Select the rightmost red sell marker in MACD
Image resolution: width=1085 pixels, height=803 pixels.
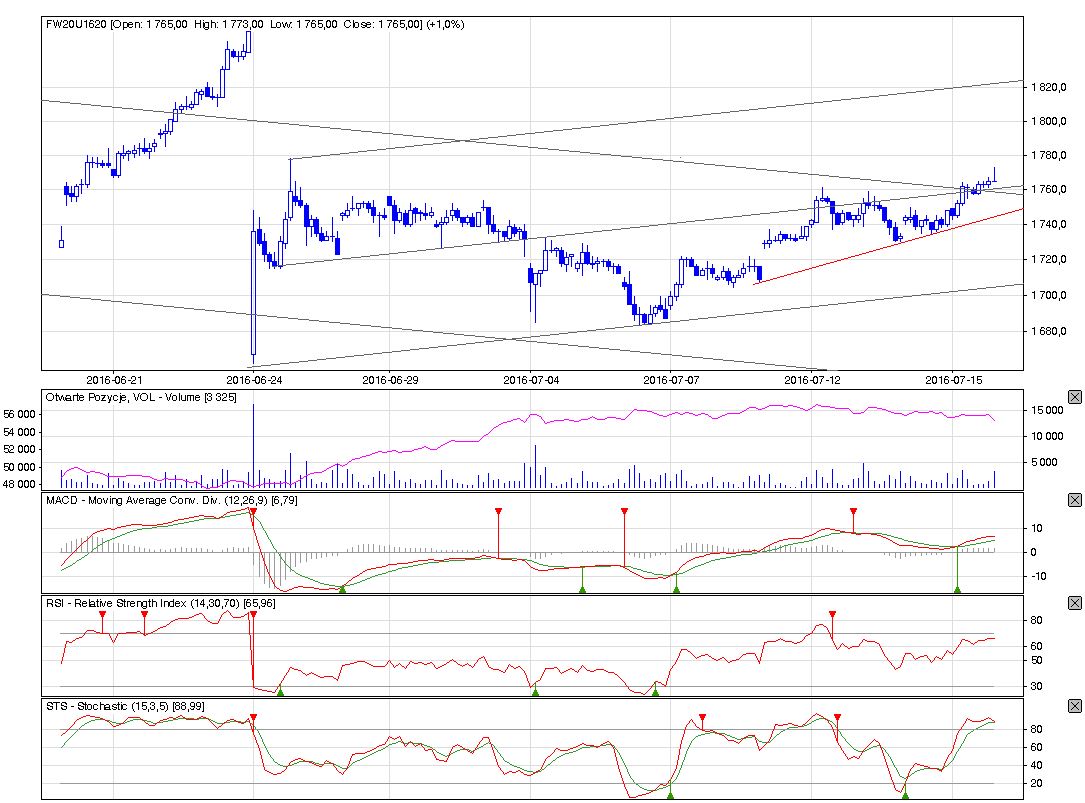click(x=853, y=512)
